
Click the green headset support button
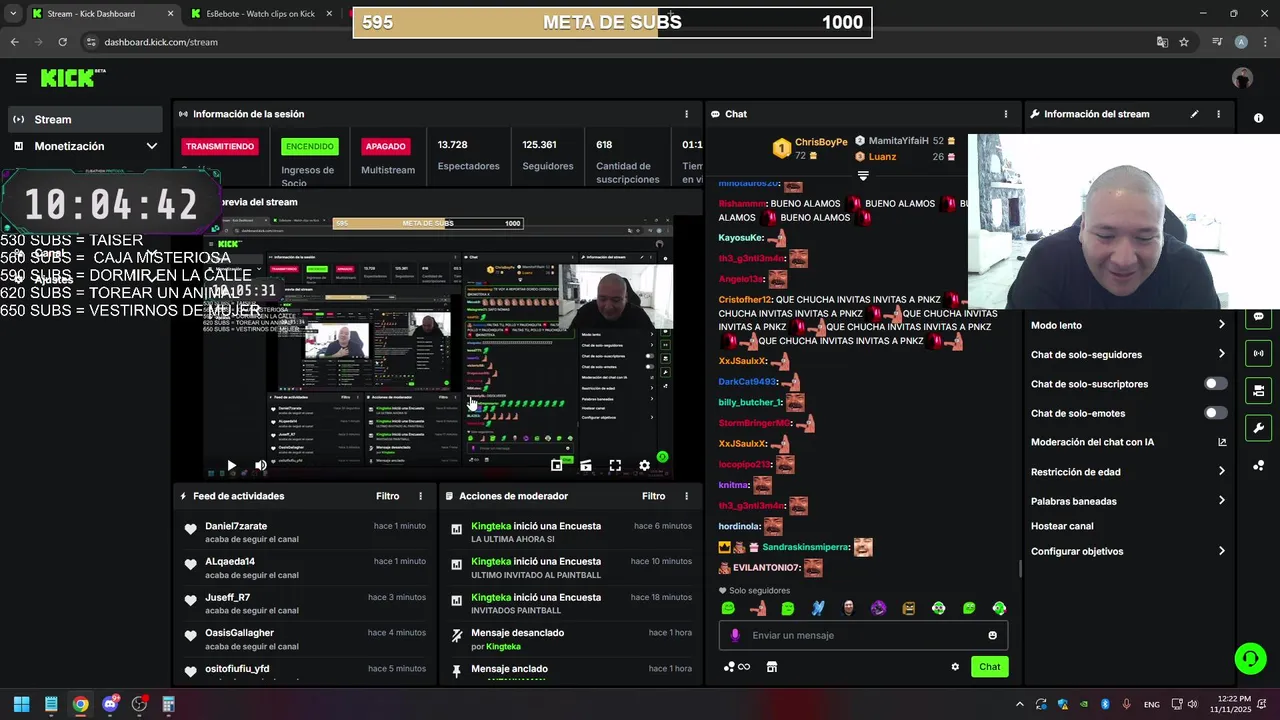pyautogui.click(x=1250, y=658)
